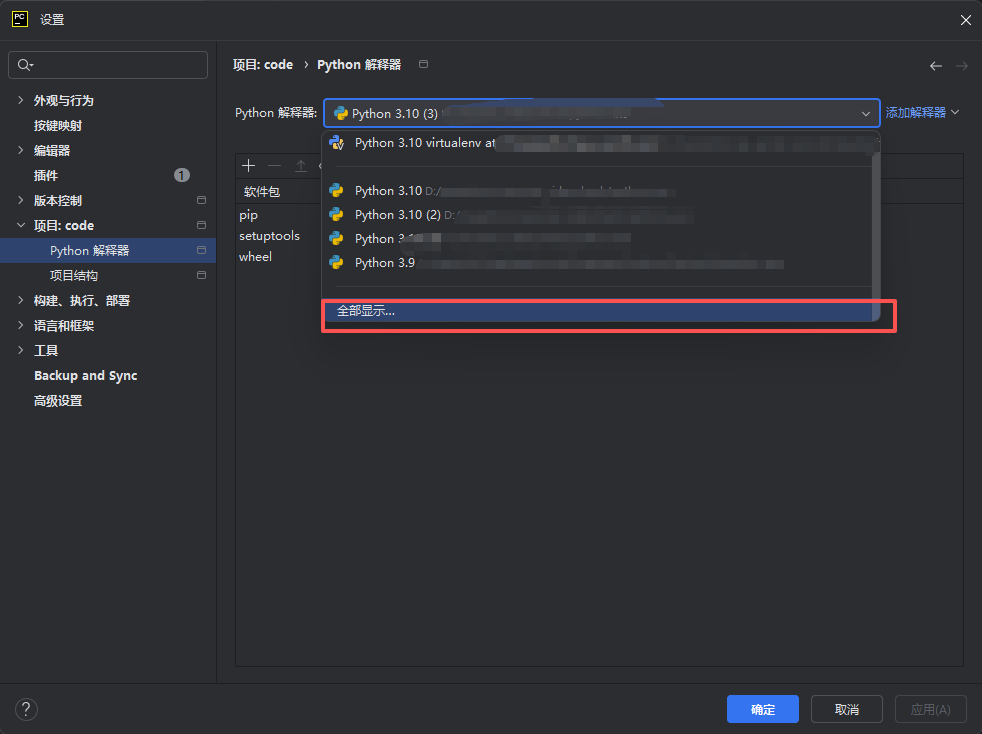Click project marker icon next to 版本控制
This screenshot has width=982, height=734.
tap(202, 200)
